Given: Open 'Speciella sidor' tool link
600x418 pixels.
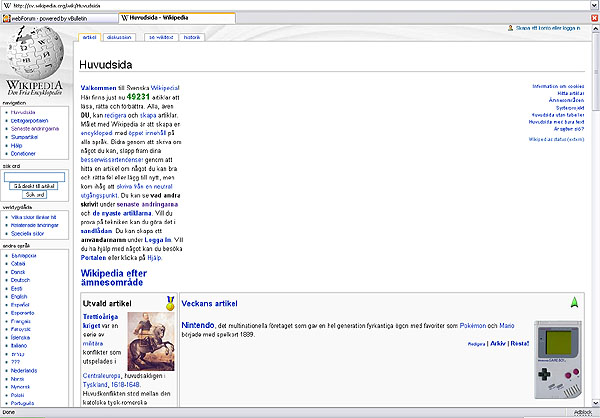Looking at the screenshot, I should [27, 233].
